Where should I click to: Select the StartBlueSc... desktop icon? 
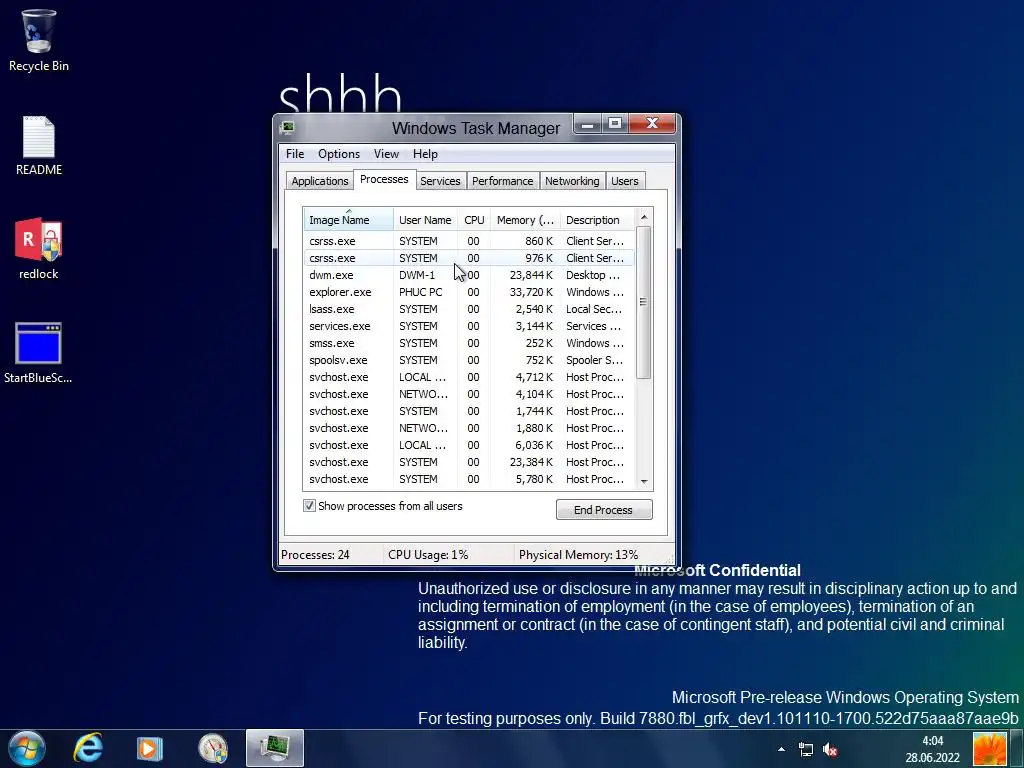[x=39, y=353]
